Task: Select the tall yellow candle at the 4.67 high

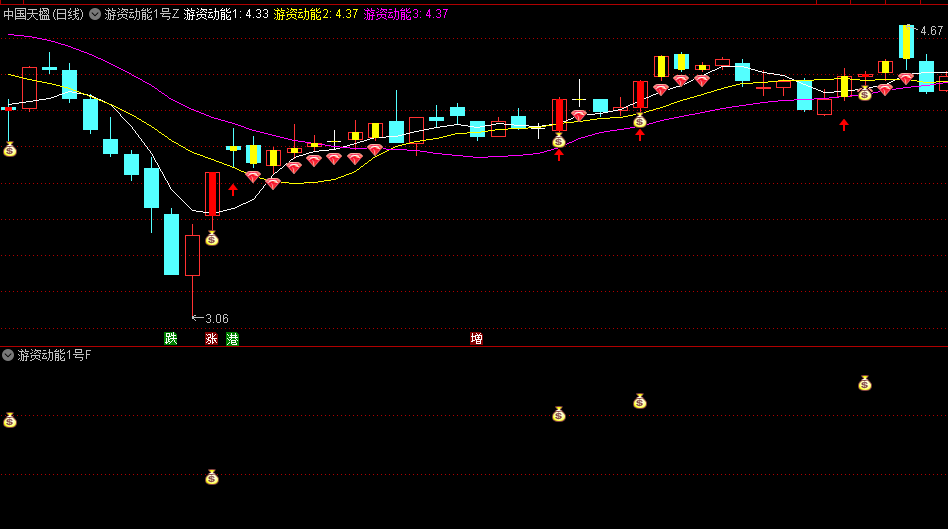Action: tap(906, 42)
